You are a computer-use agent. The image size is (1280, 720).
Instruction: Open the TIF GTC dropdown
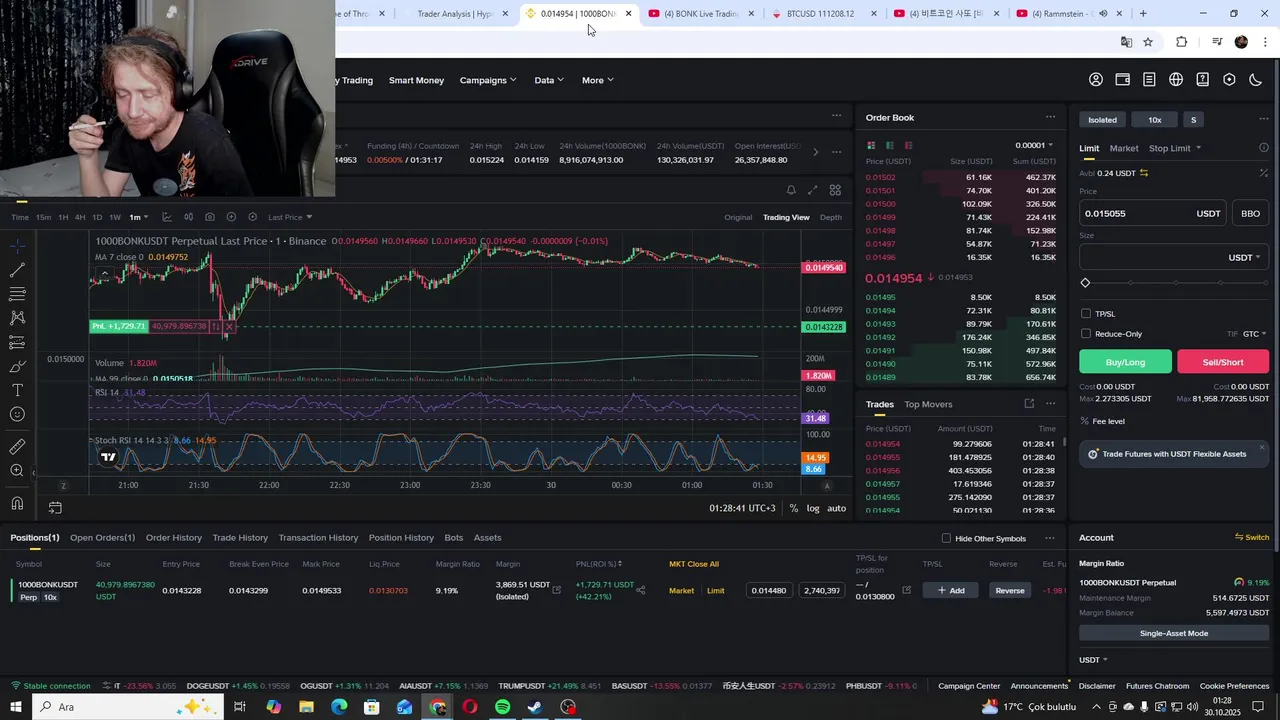coord(1255,334)
